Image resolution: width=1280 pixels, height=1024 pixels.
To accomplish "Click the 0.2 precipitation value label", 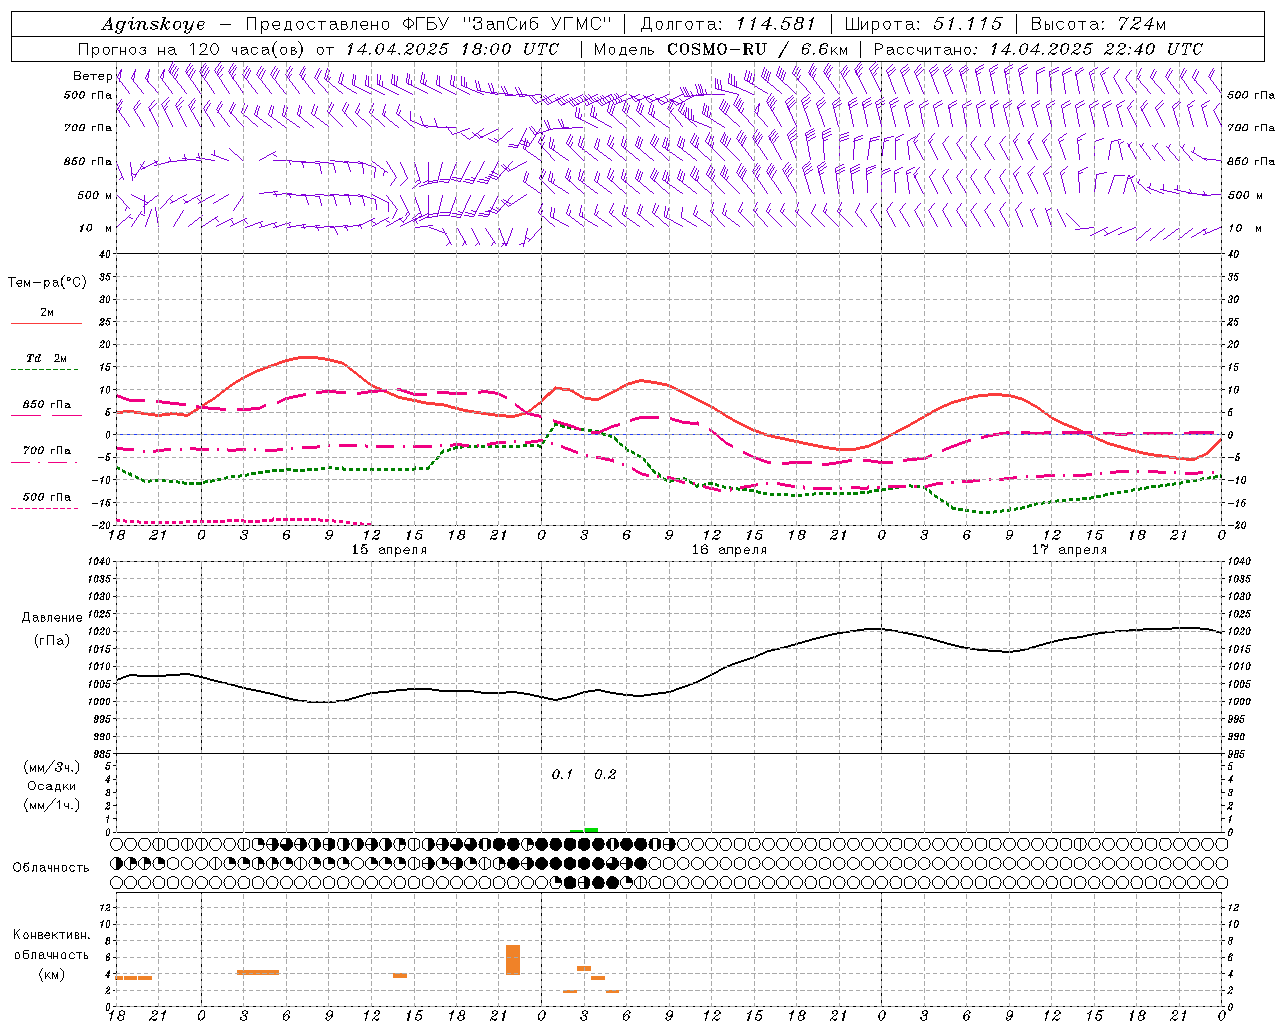I will click(x=605, y=774).
